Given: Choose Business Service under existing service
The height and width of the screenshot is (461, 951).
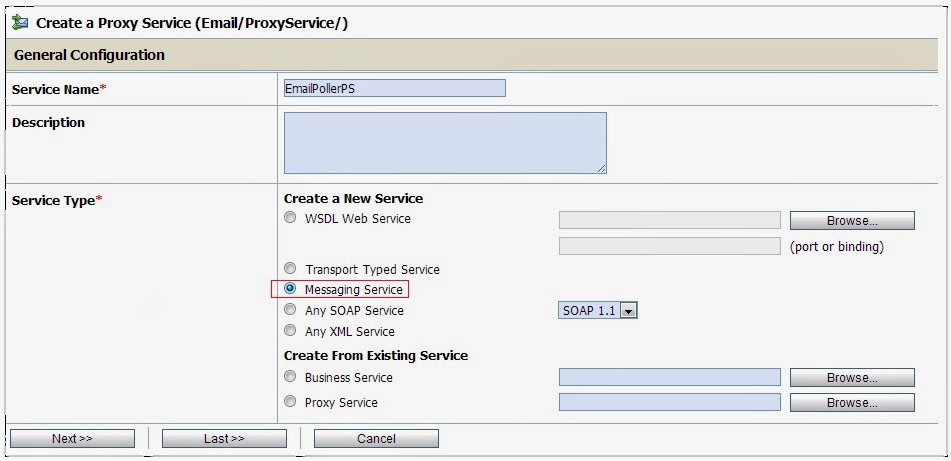Looking at the screenshot, I should (291, 377).
